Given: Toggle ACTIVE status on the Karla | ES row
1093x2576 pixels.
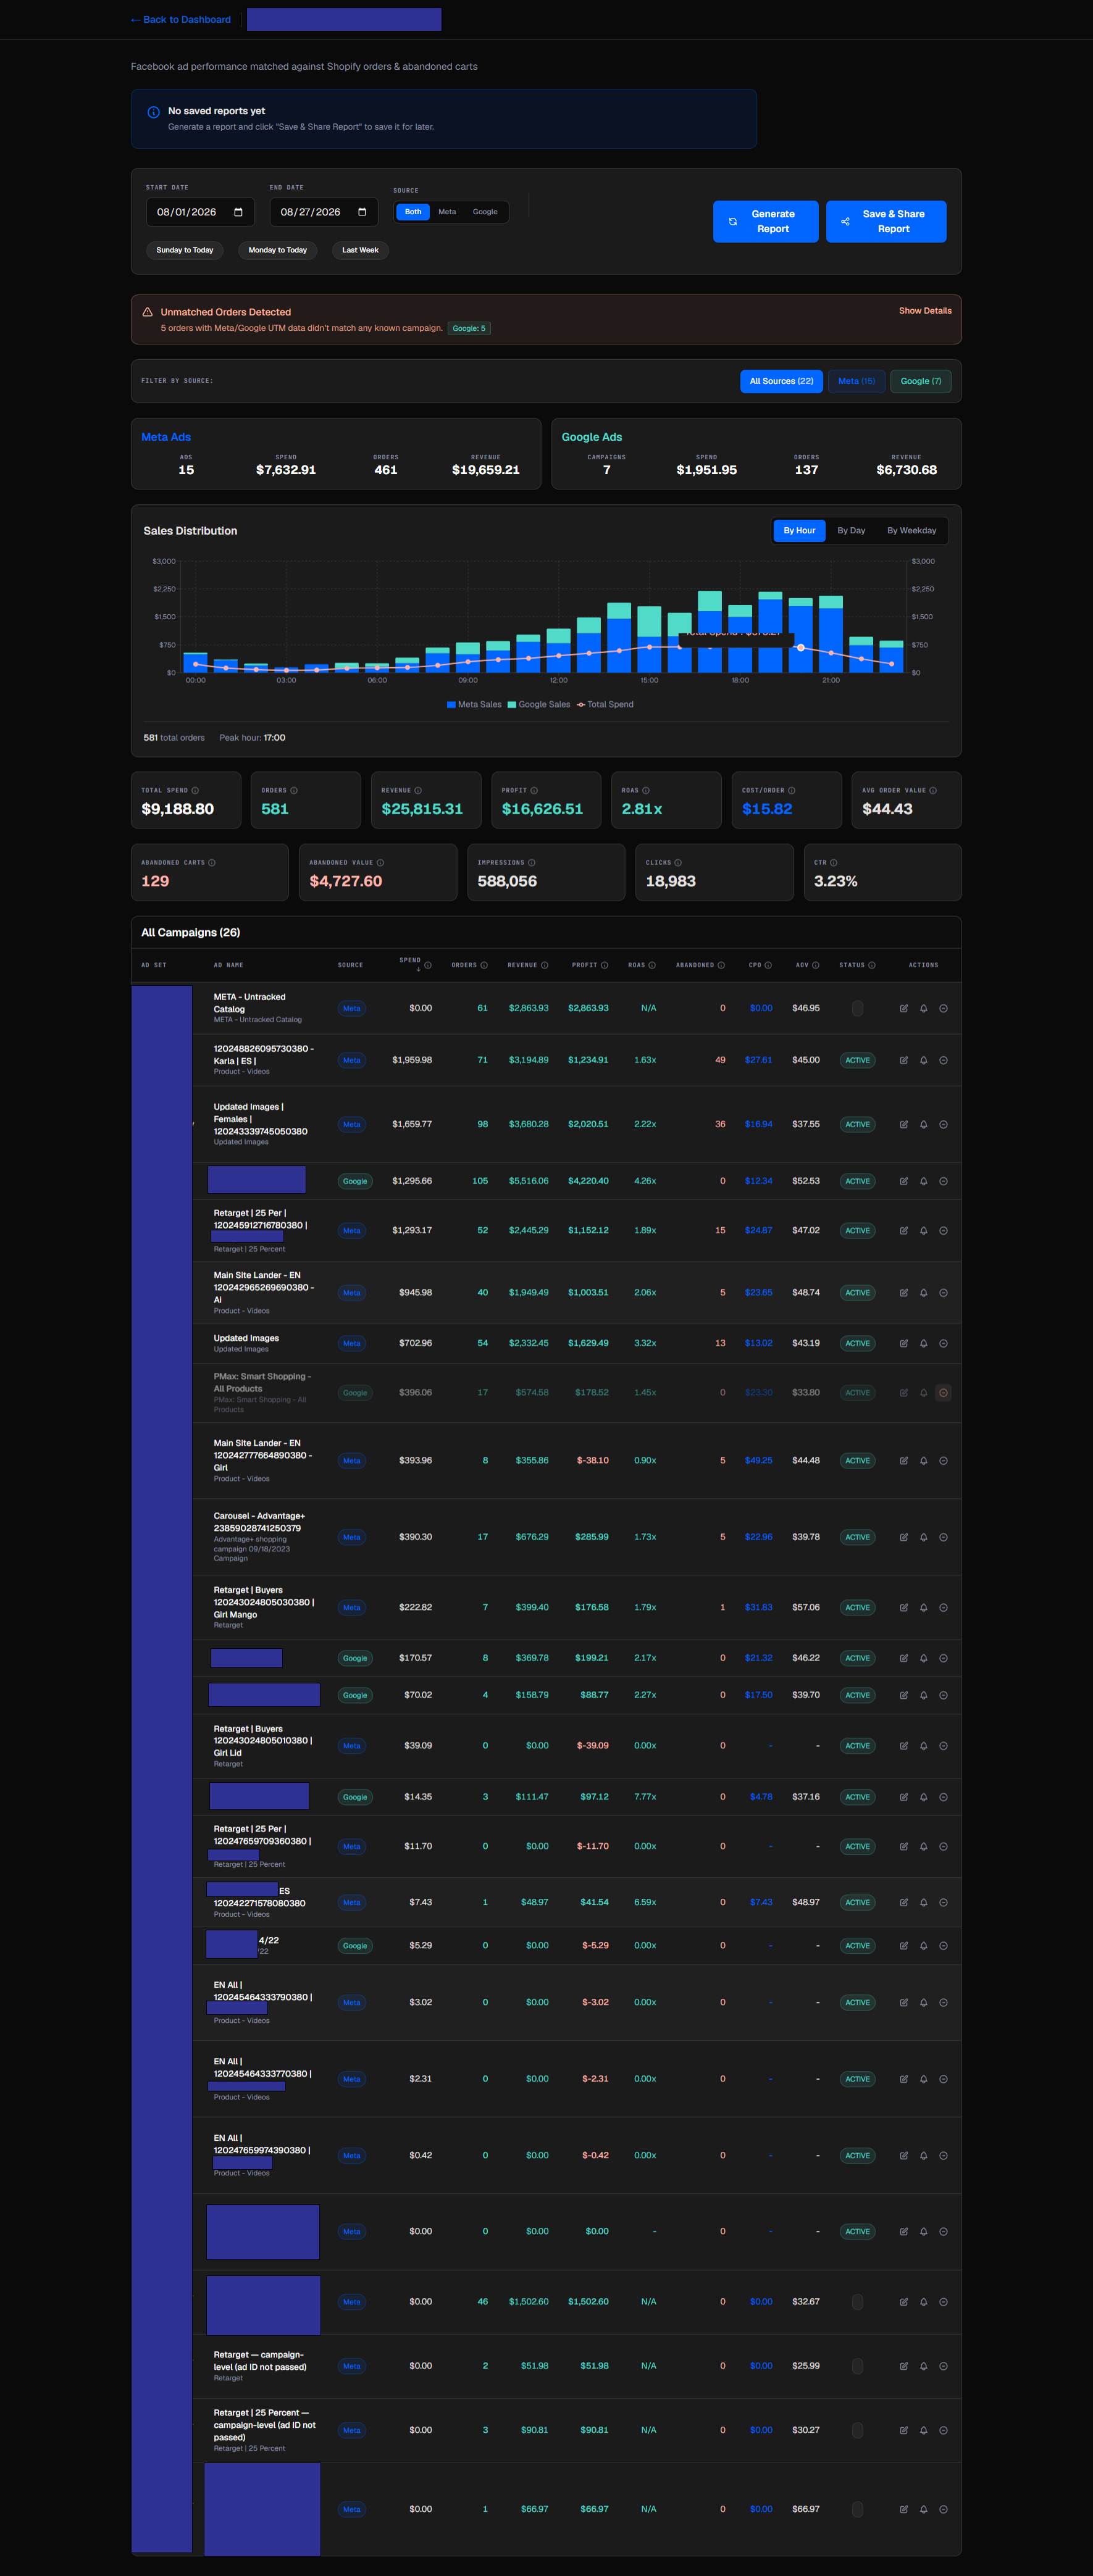Looking at the screenshot, I should [857, 1060].
